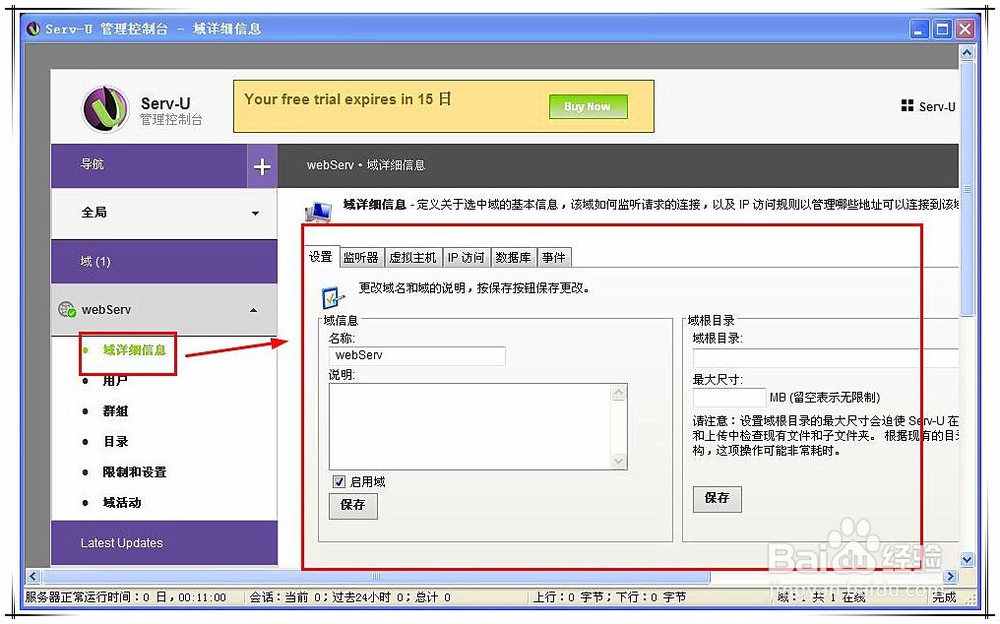The image size is (1000, 624).
Task: Click the 名称 field containing webServ
Action: pos(417,355)
